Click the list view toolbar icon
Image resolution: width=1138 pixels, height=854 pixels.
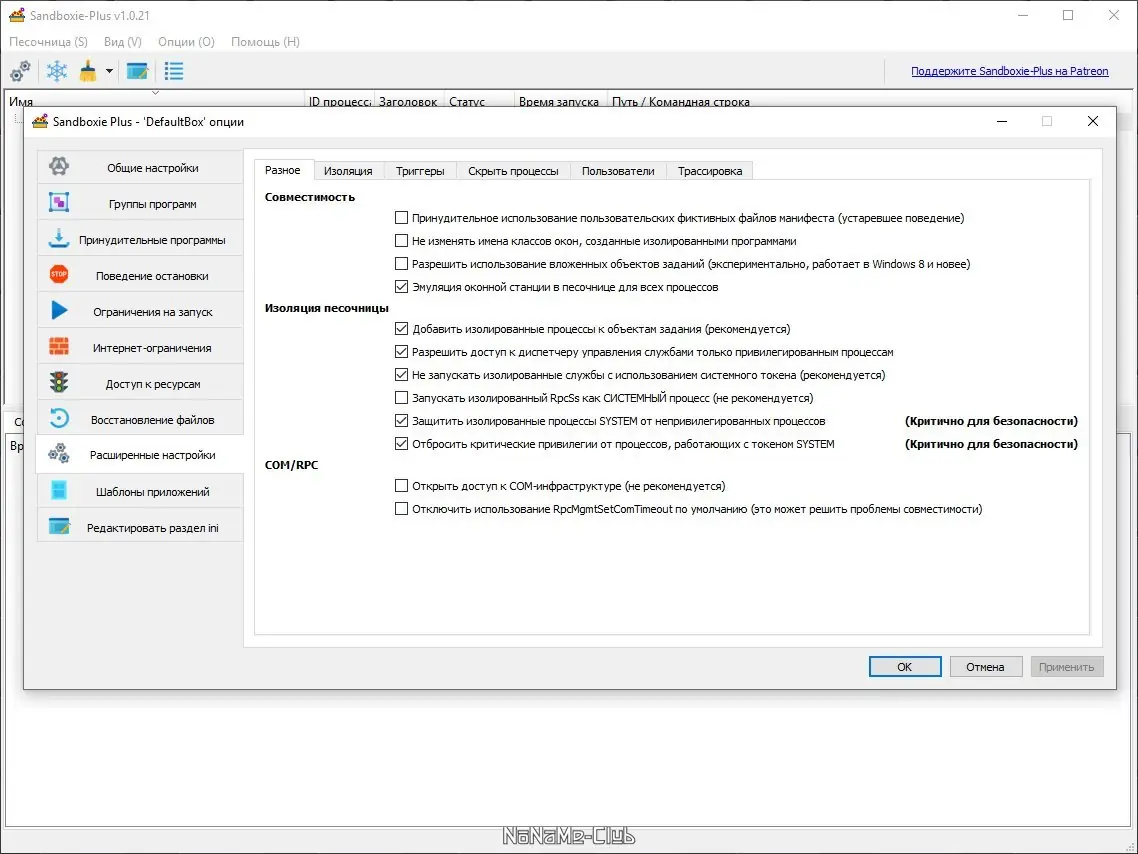point(173,71)
